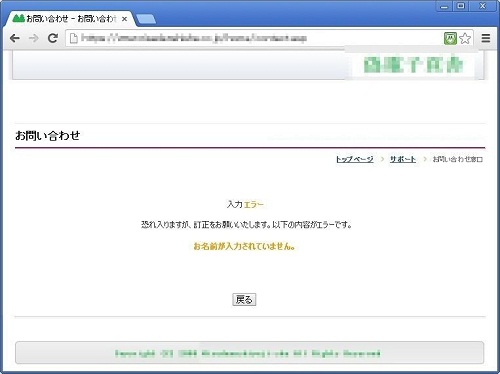Open the Chrome hamburger menu
This screenshot has height=374, width=500.
coord(486,38)
